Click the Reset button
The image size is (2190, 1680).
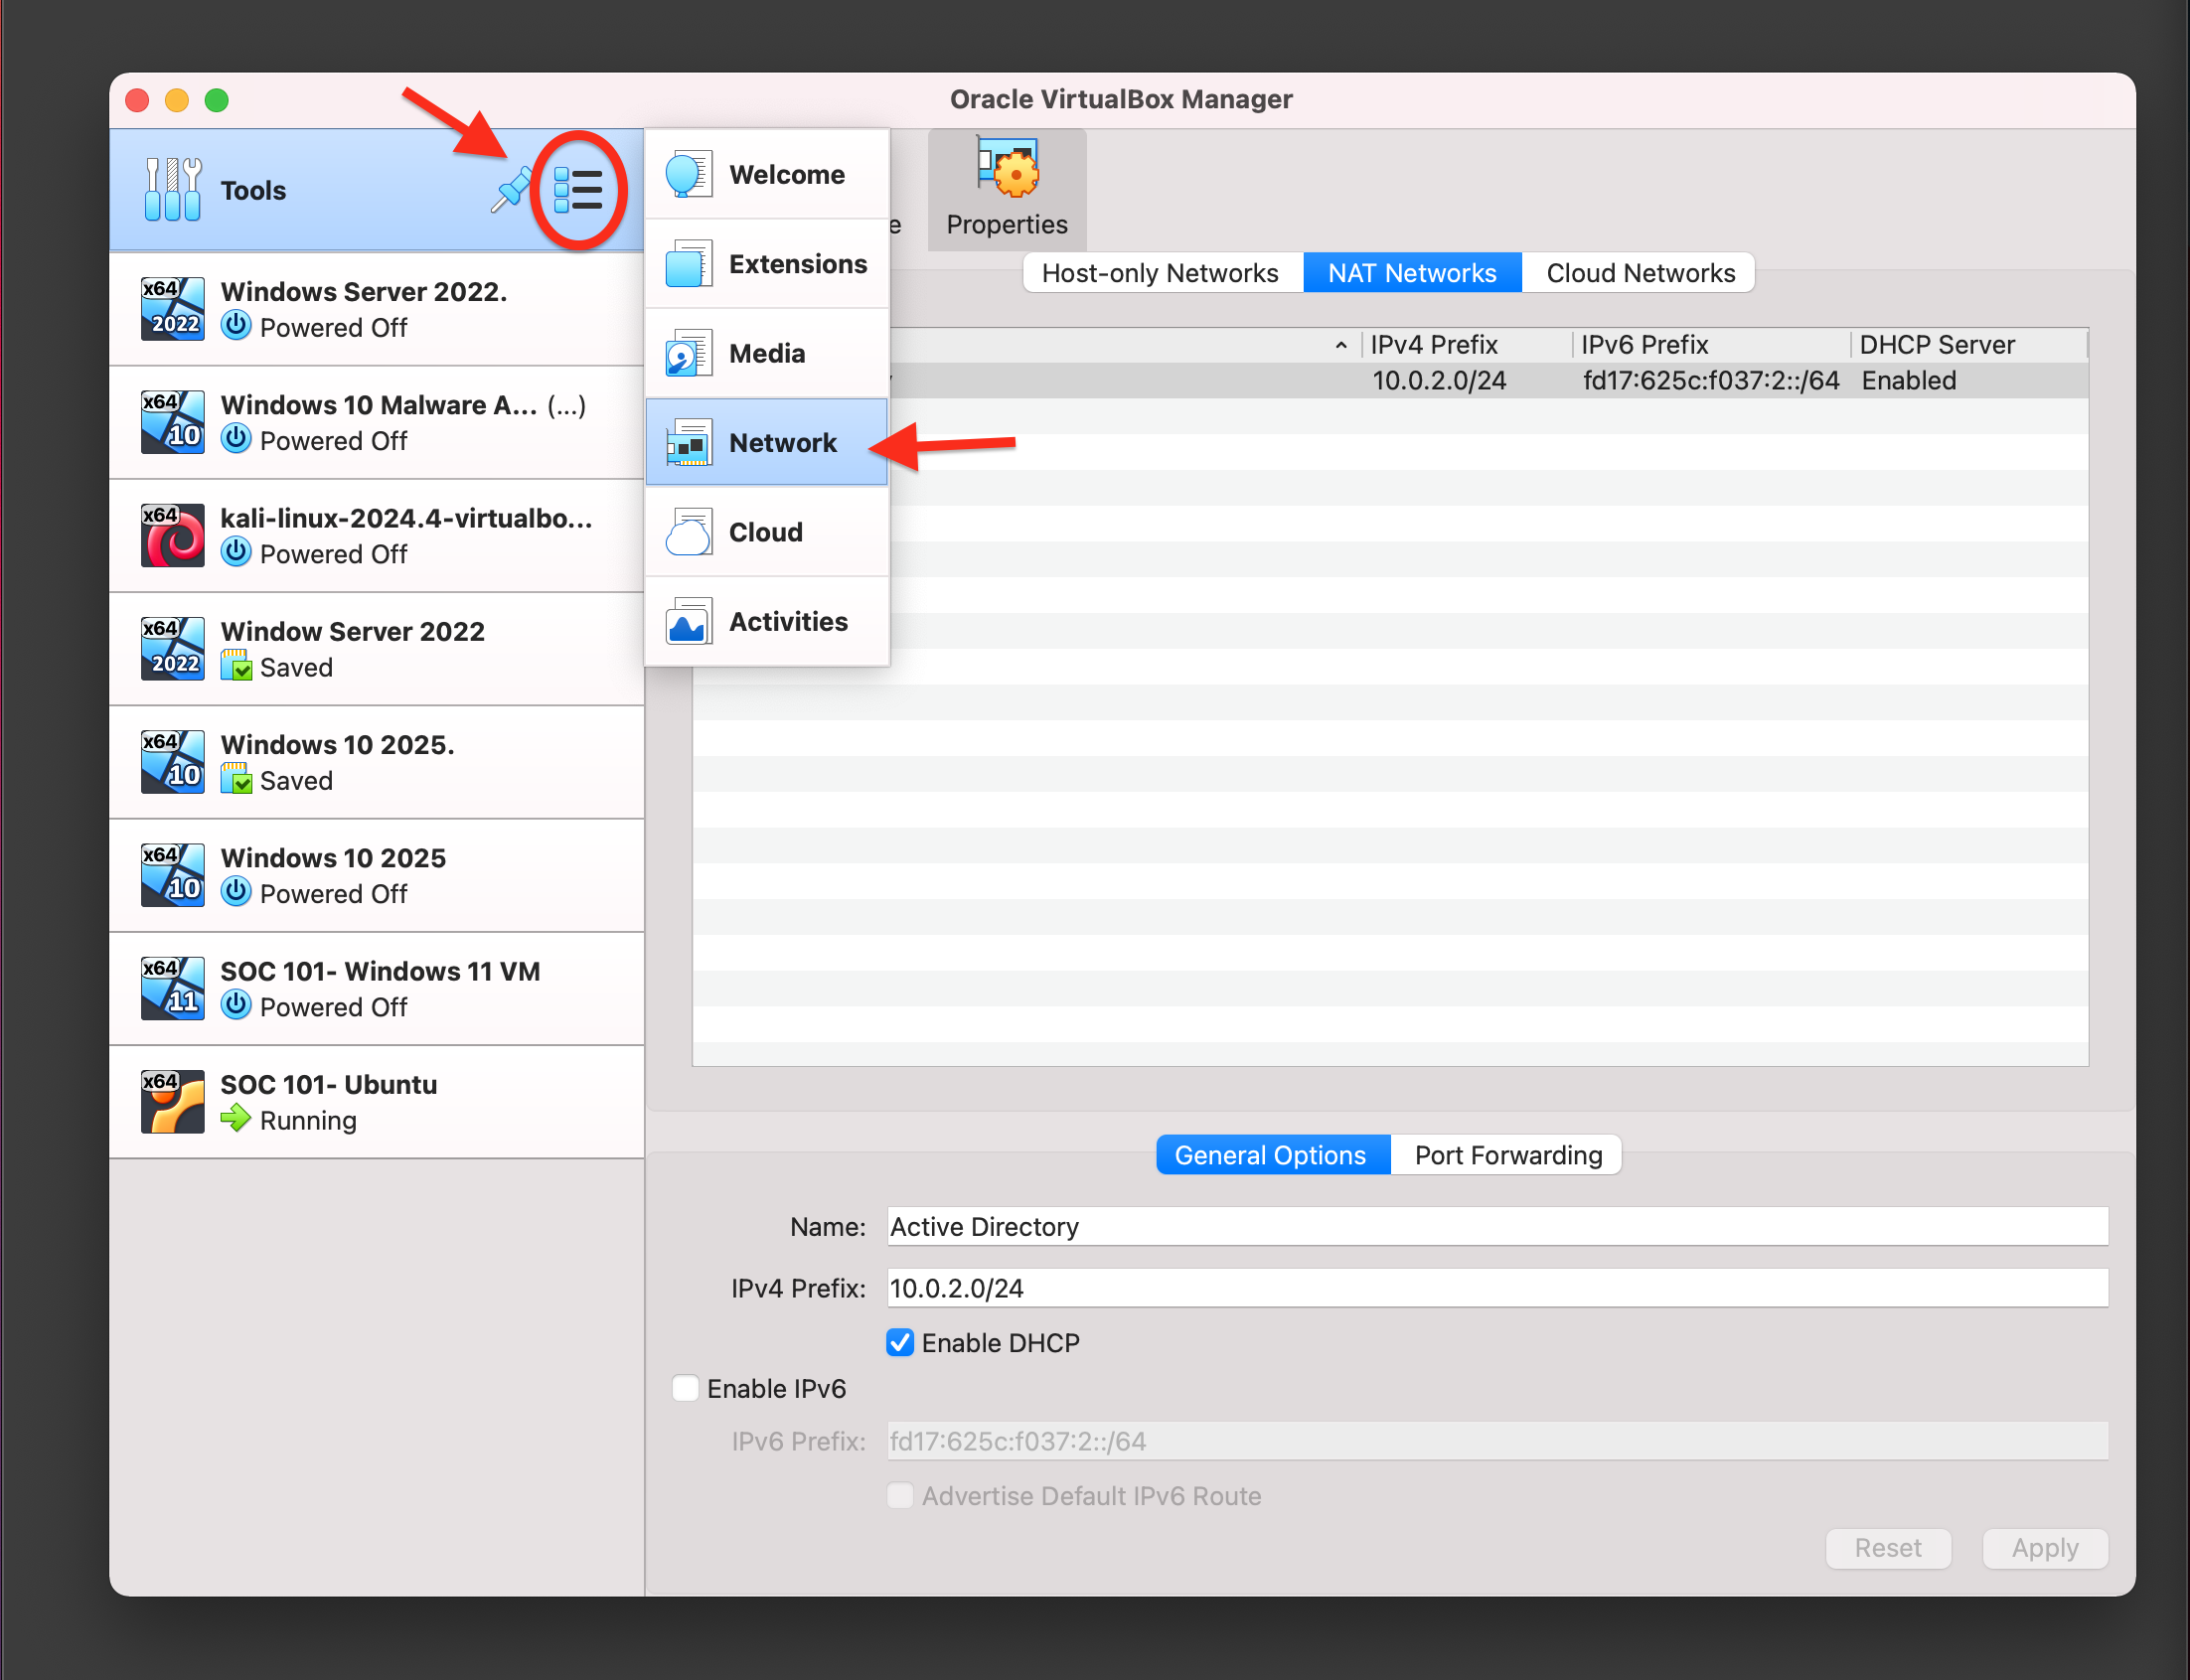click(x=1888, y=1548)
